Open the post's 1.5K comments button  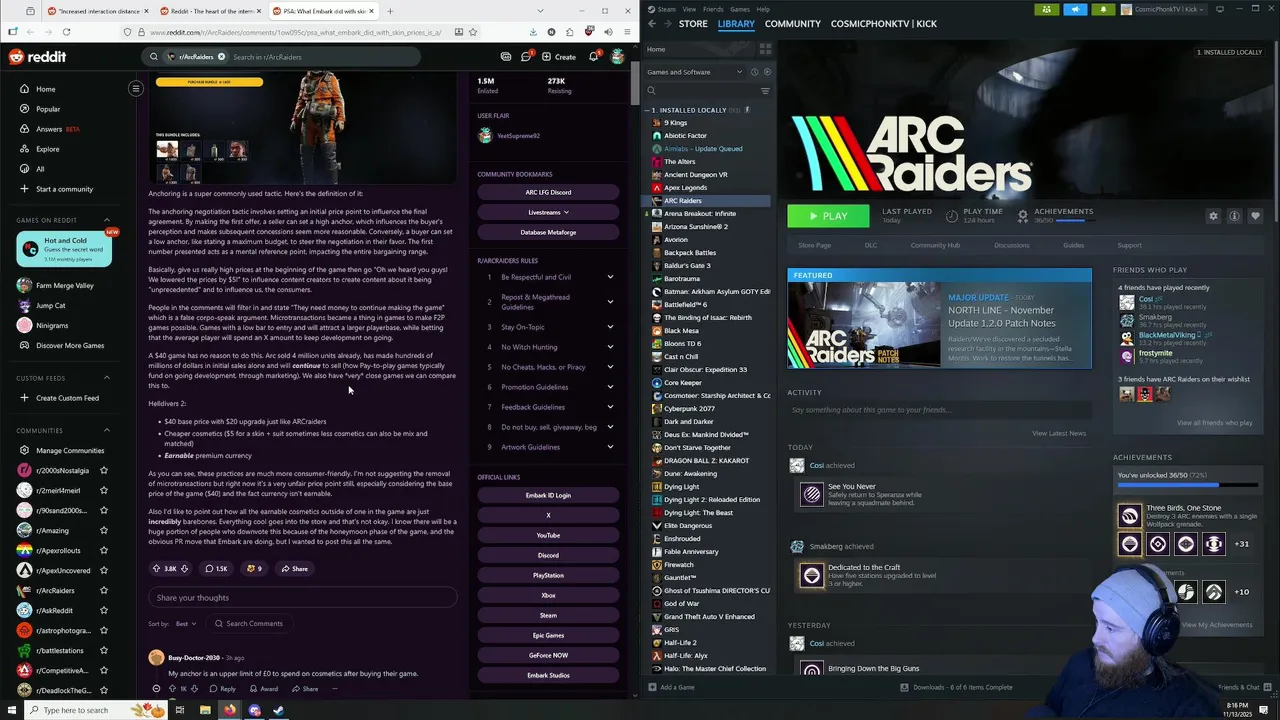(216, 569)
